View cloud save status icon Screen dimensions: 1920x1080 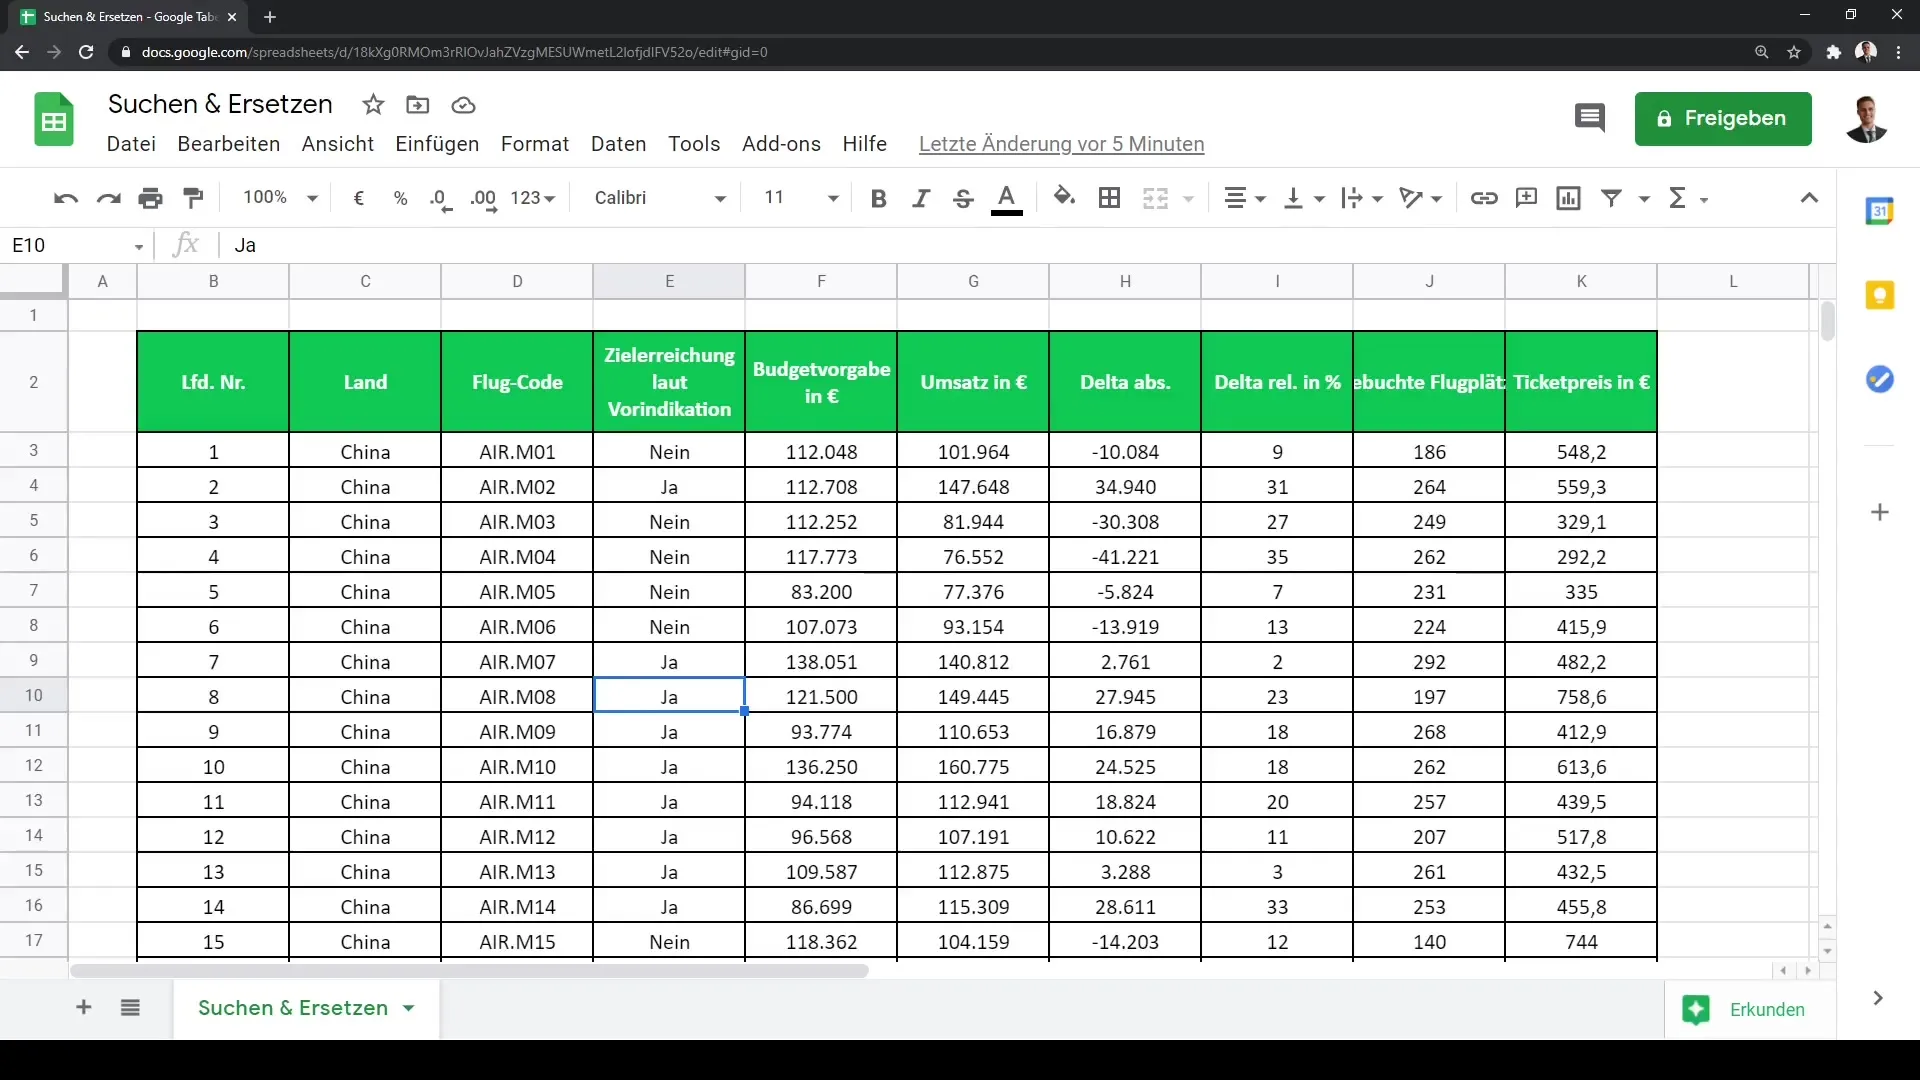coord(463,104)
